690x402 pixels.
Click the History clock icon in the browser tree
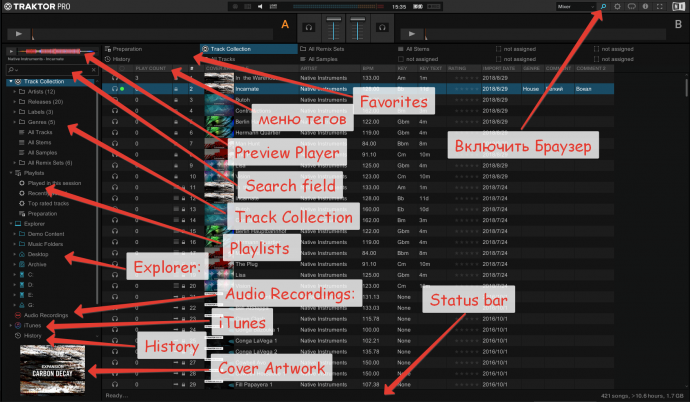[18, 336]
